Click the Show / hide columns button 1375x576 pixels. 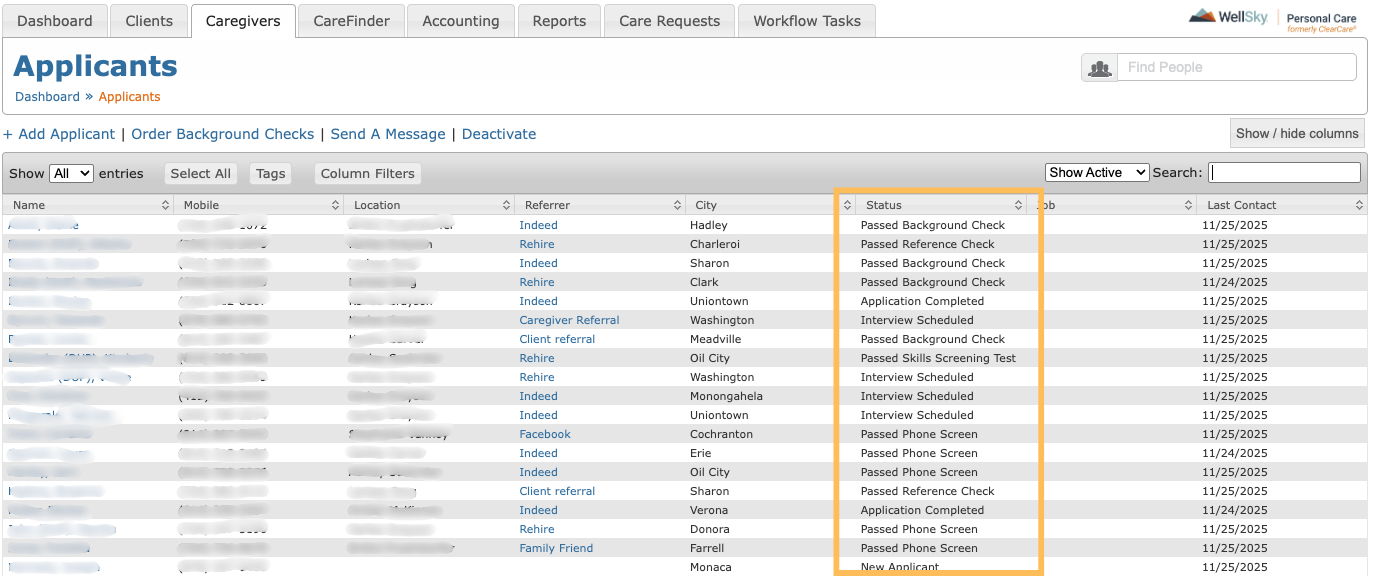[x=1296, y=132]
